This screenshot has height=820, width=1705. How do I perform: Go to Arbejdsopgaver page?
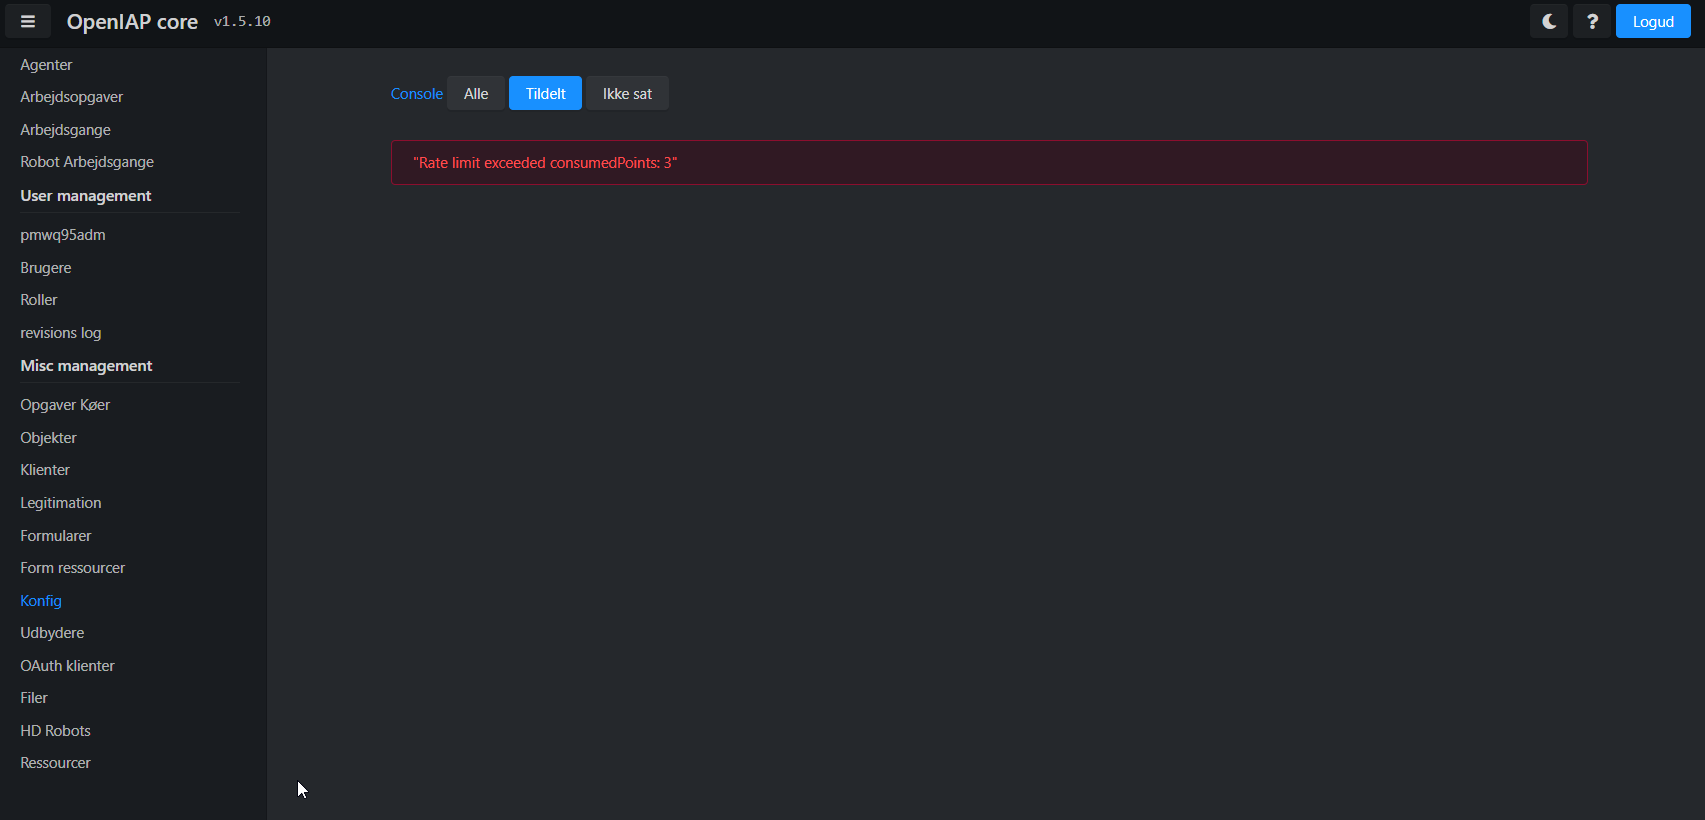71,97
